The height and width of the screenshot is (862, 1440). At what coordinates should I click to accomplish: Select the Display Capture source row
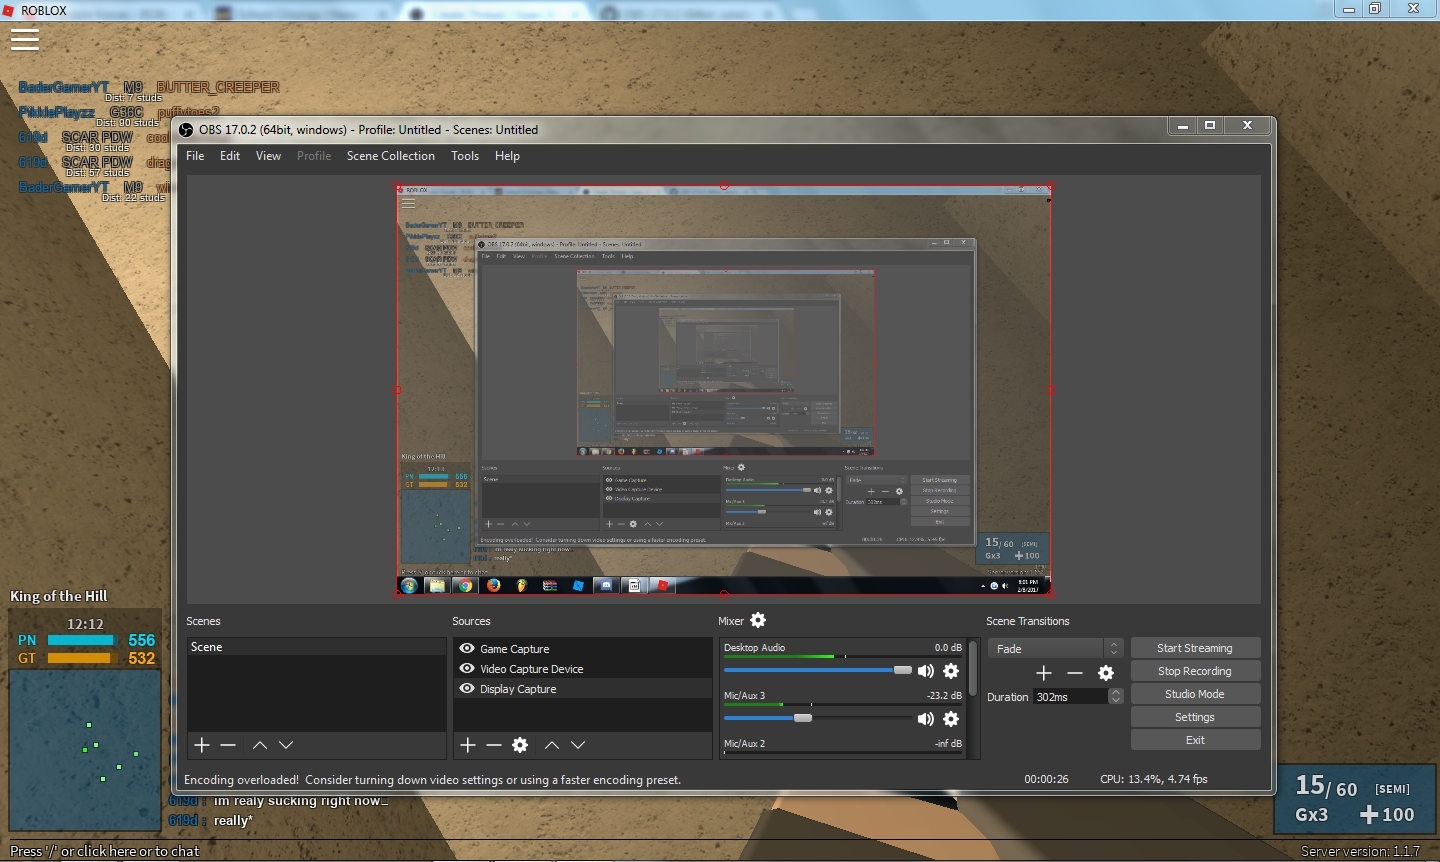tap(582, 689)
